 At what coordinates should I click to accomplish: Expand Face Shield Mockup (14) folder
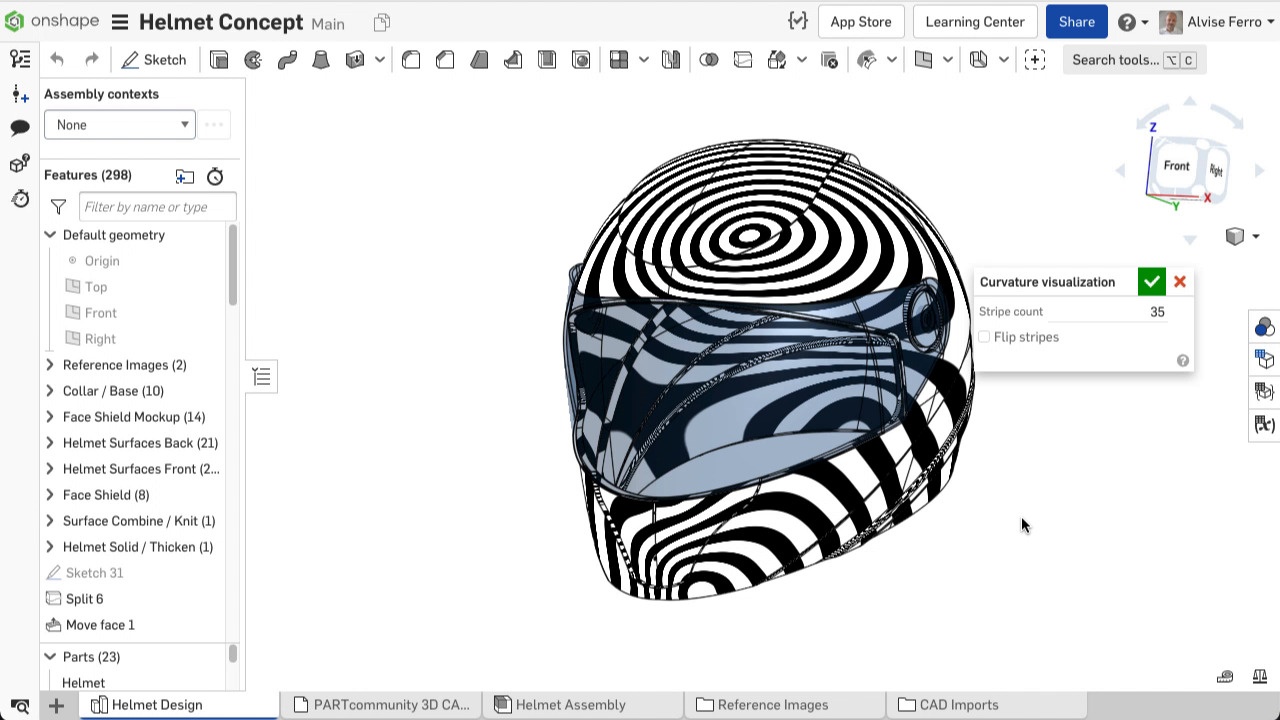tap(50, 417)
